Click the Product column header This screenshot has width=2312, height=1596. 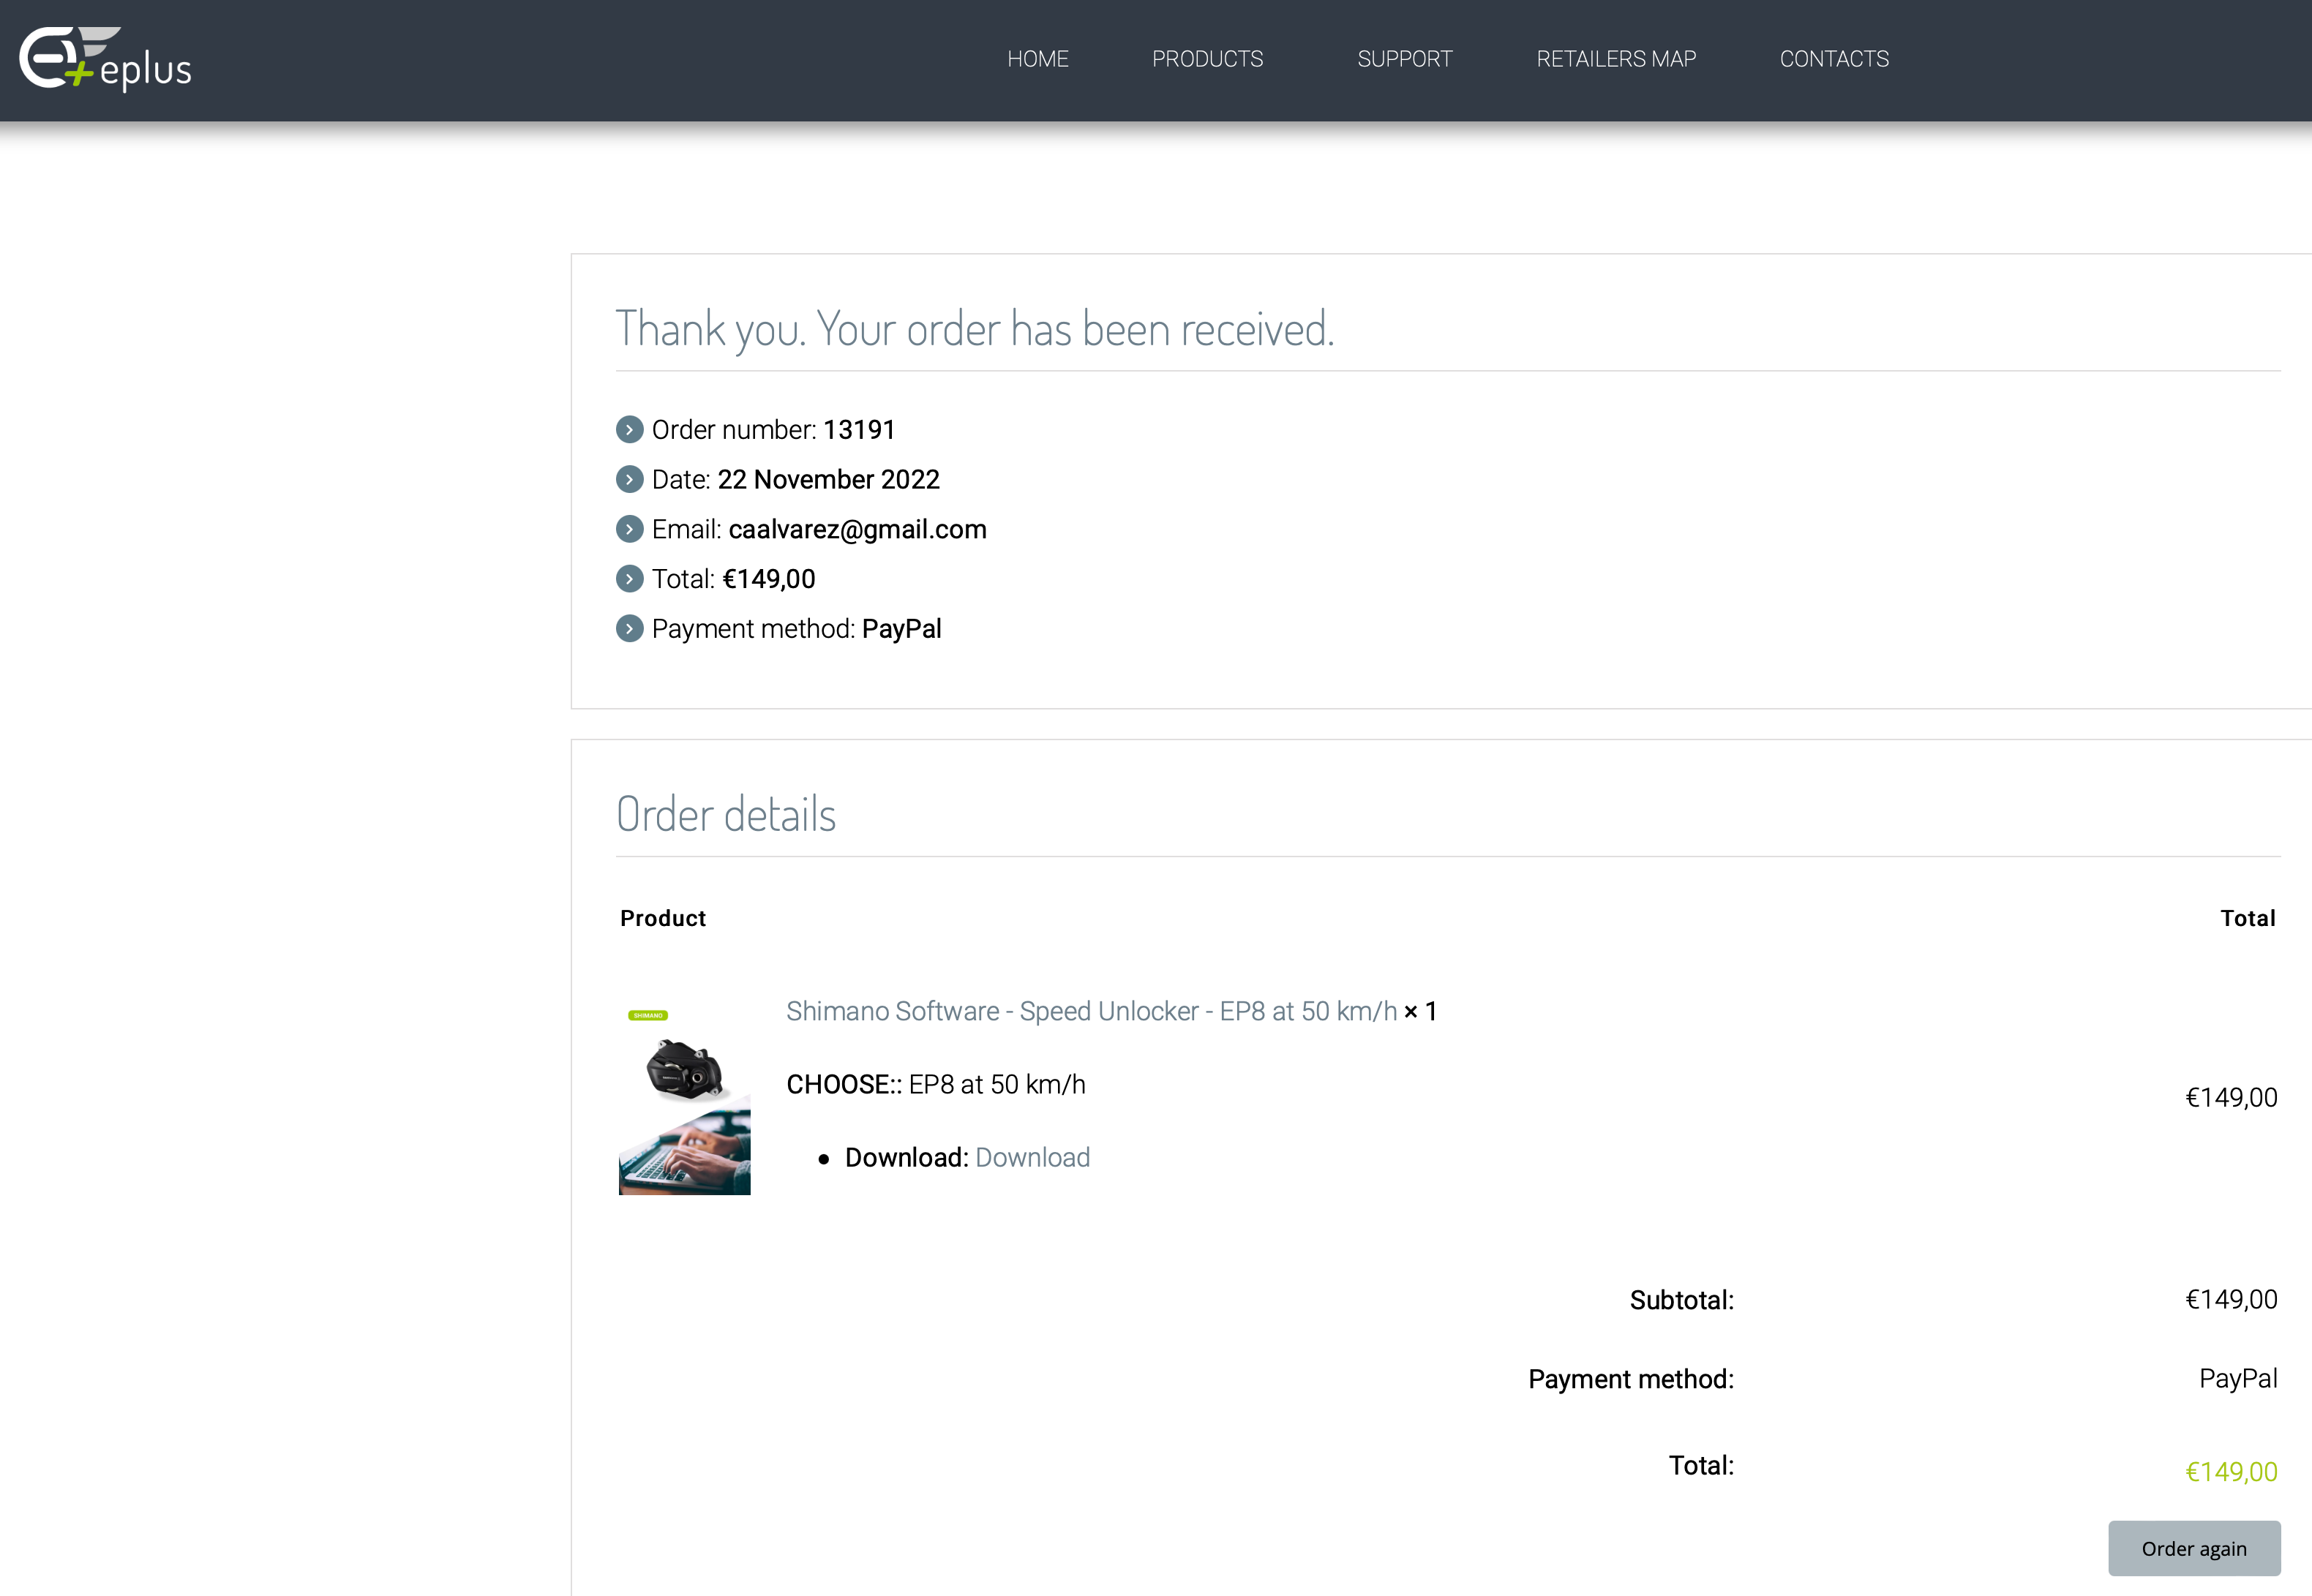663,918
